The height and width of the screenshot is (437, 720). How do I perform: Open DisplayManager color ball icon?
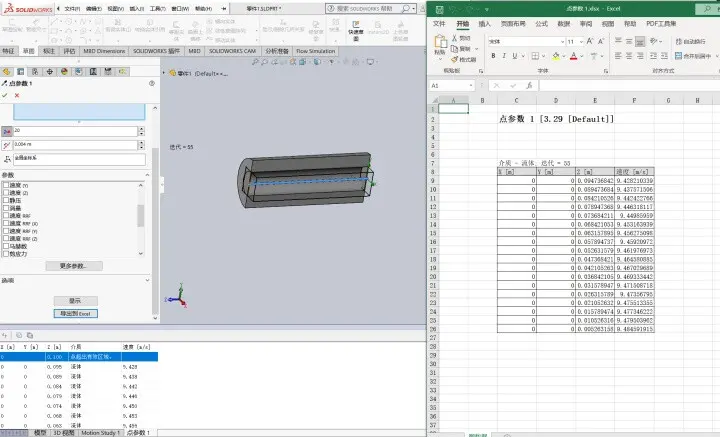(x=64, y=72)
